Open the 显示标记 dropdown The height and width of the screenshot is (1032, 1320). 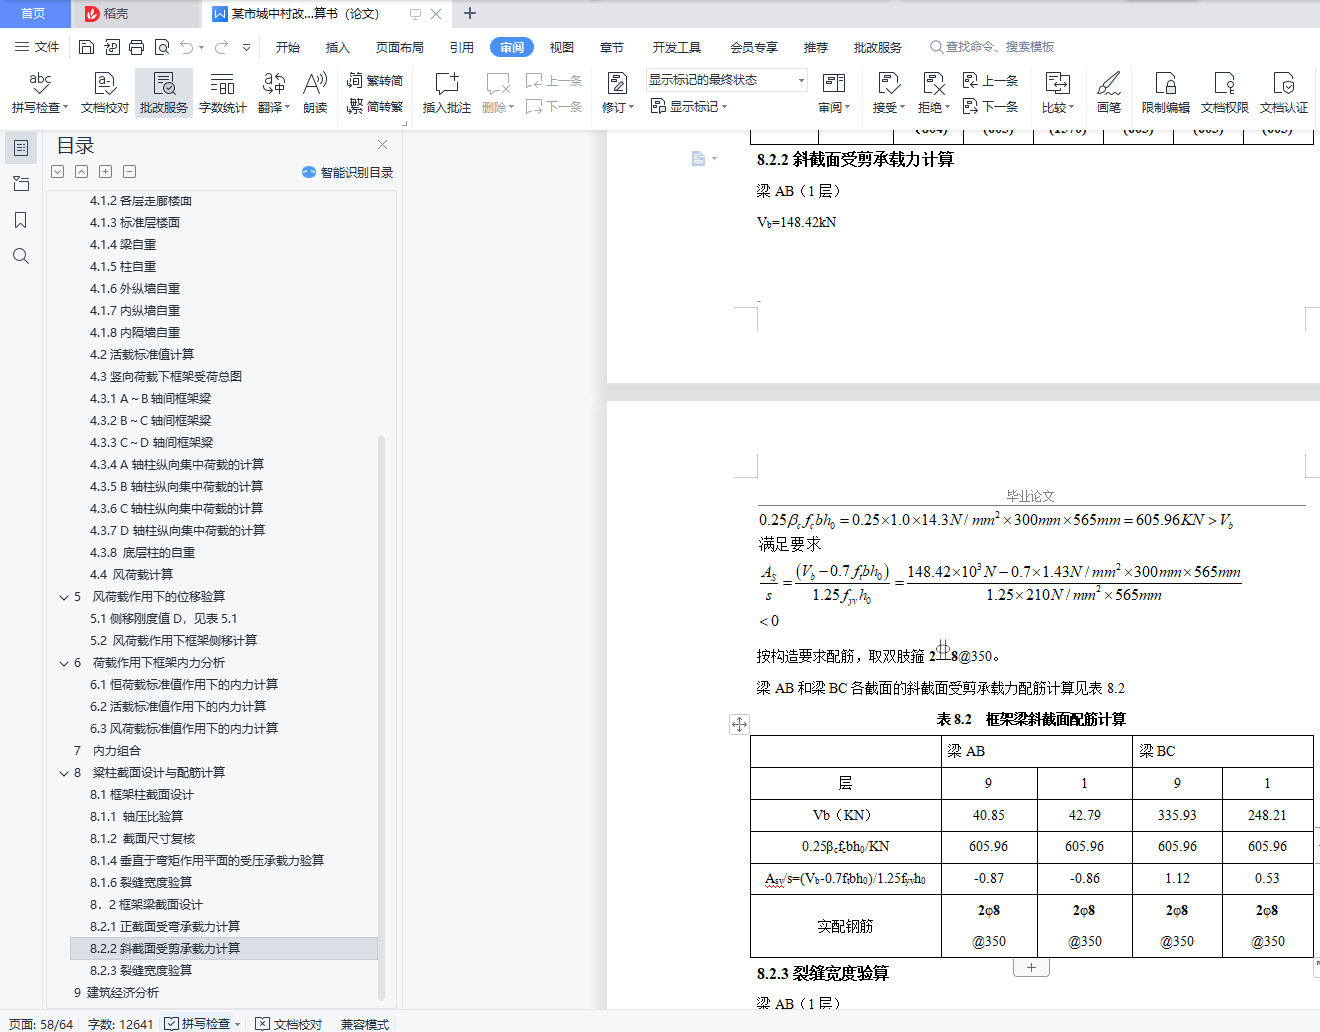click(x=689, y=106)
